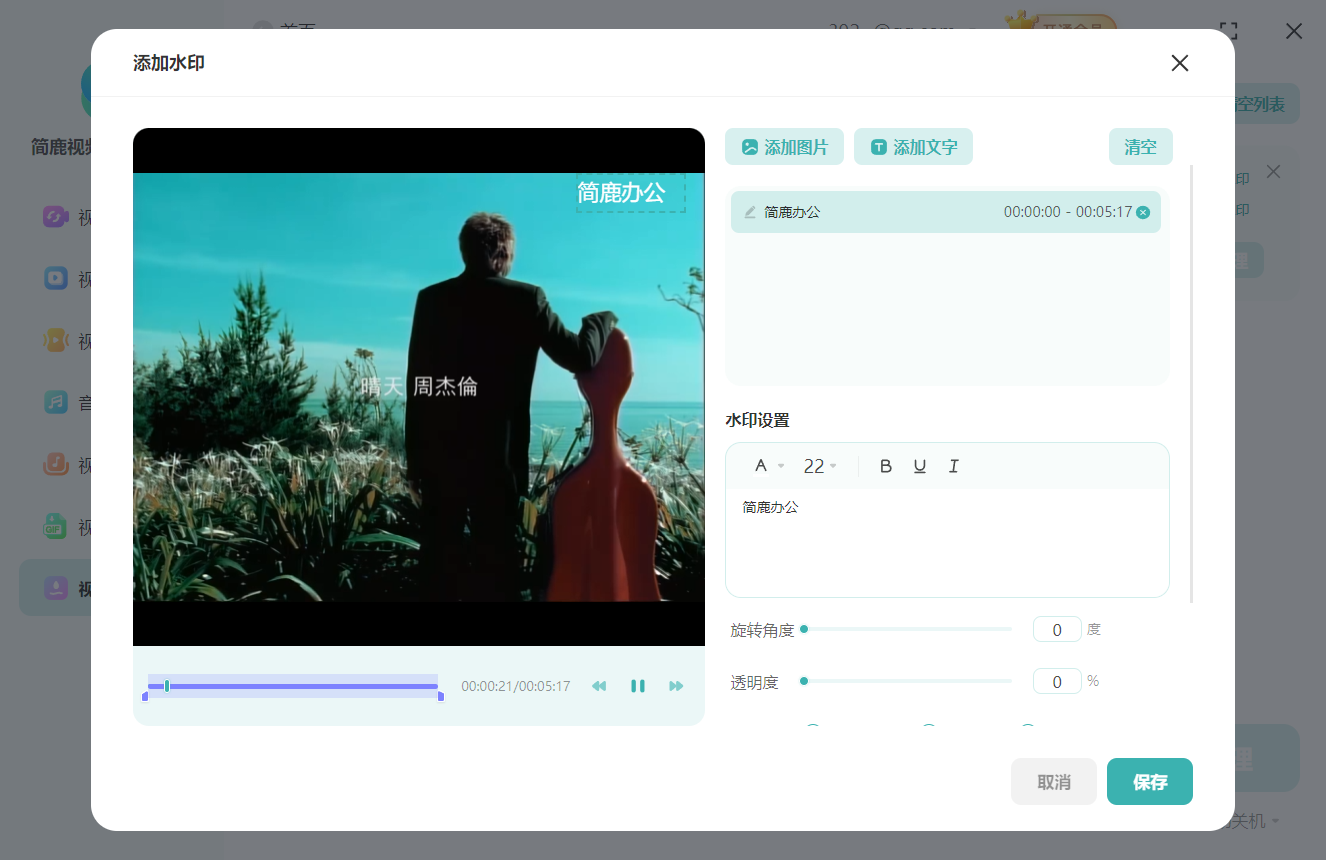Pause the video preview playback
Image resolution: width=1326 pixels, height=860 pixels.
(638, 686)
